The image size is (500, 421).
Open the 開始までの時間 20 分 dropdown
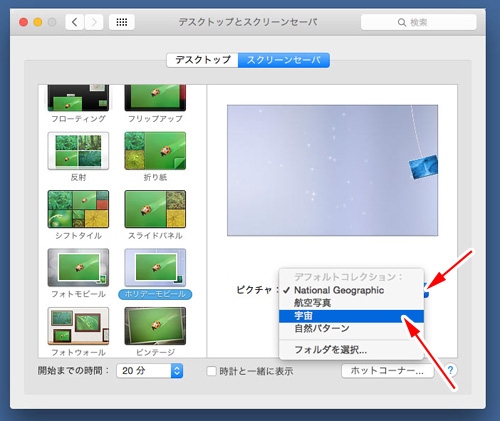pos(150,371)
